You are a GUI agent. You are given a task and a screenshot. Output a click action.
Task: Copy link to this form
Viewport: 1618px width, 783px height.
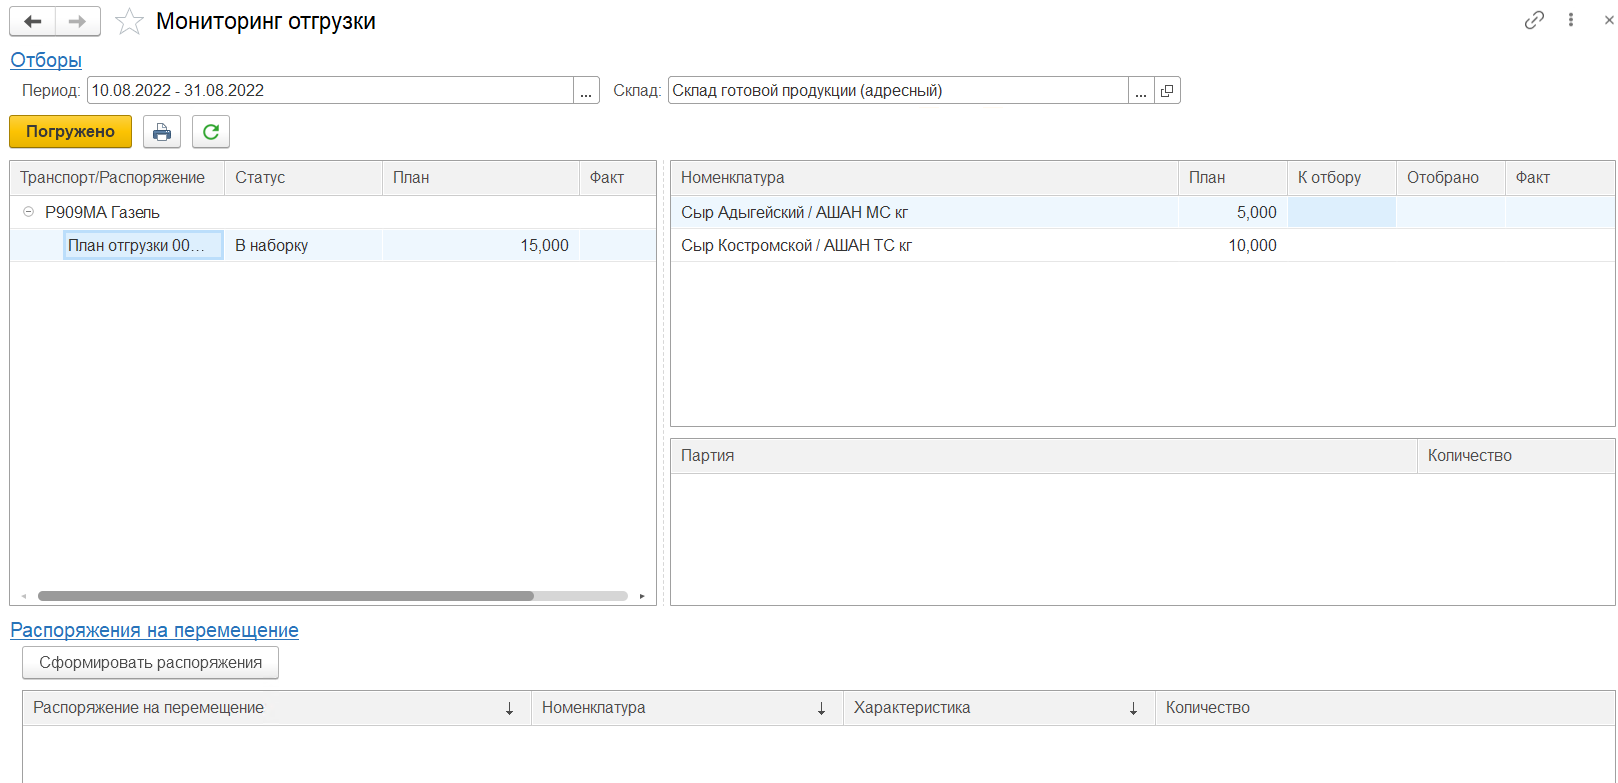[1533, 20]
